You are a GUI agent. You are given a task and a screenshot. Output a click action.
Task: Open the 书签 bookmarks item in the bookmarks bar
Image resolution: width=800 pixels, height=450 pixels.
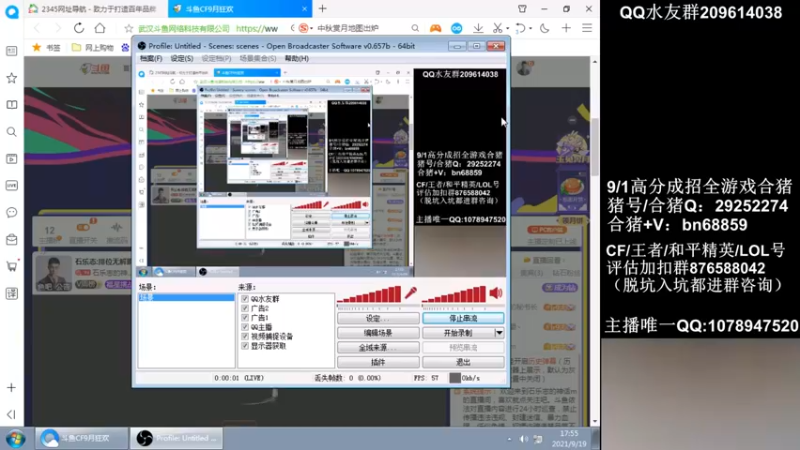tap(46, 47)
